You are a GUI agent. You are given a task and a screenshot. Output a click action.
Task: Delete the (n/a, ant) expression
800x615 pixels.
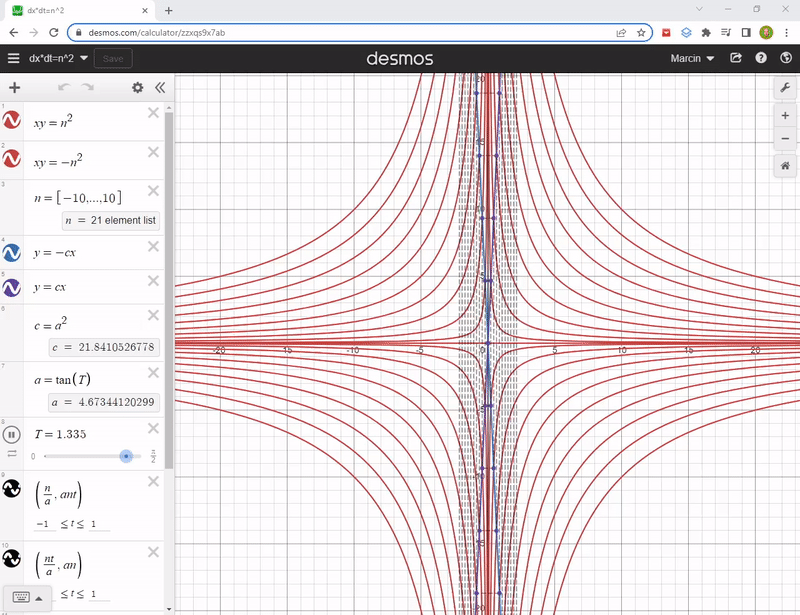(154, 482)
